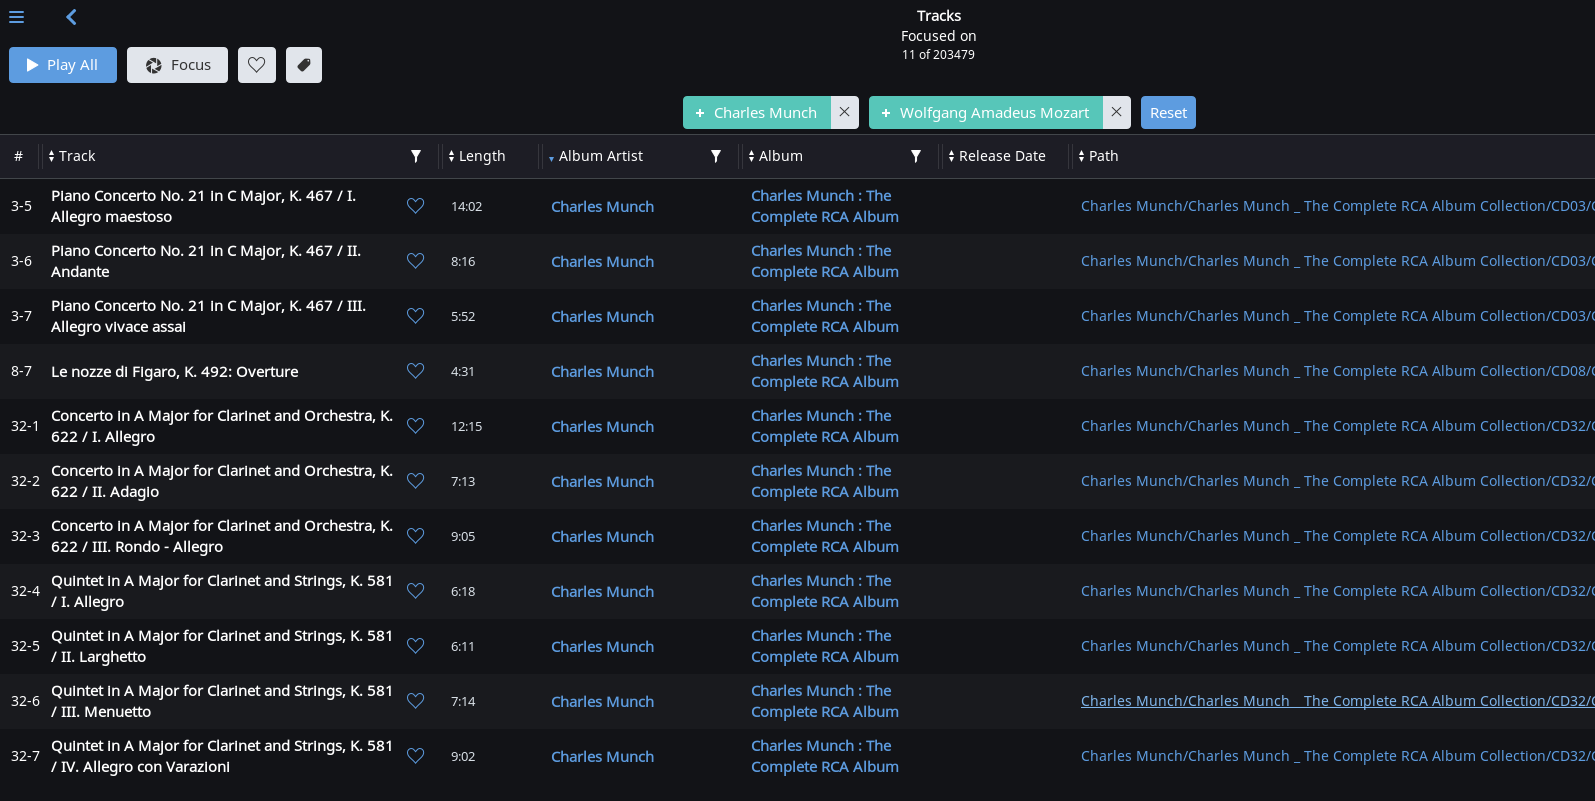Open Charles Munch artist link for track 32-5
This screenshot has height=801, width=1595.
[603, 647]
